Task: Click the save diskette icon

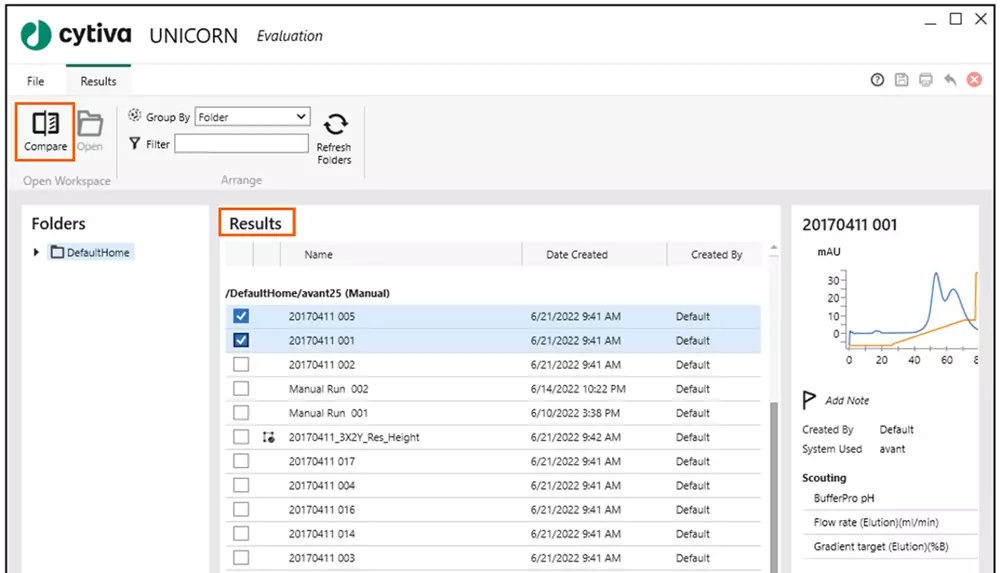Action: (x=901, y=81)
